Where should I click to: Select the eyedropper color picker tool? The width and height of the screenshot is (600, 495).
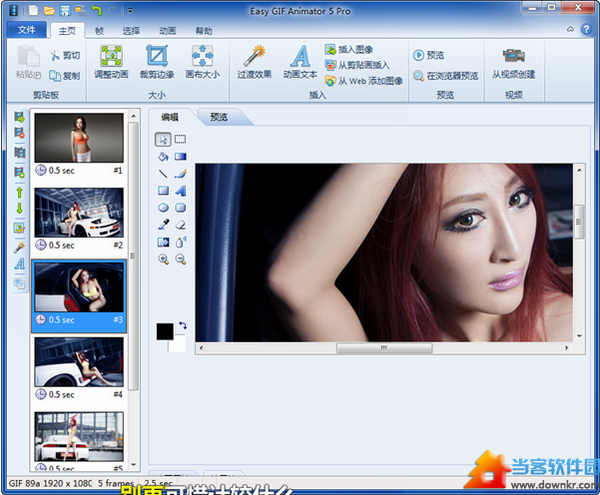point(164,225)
